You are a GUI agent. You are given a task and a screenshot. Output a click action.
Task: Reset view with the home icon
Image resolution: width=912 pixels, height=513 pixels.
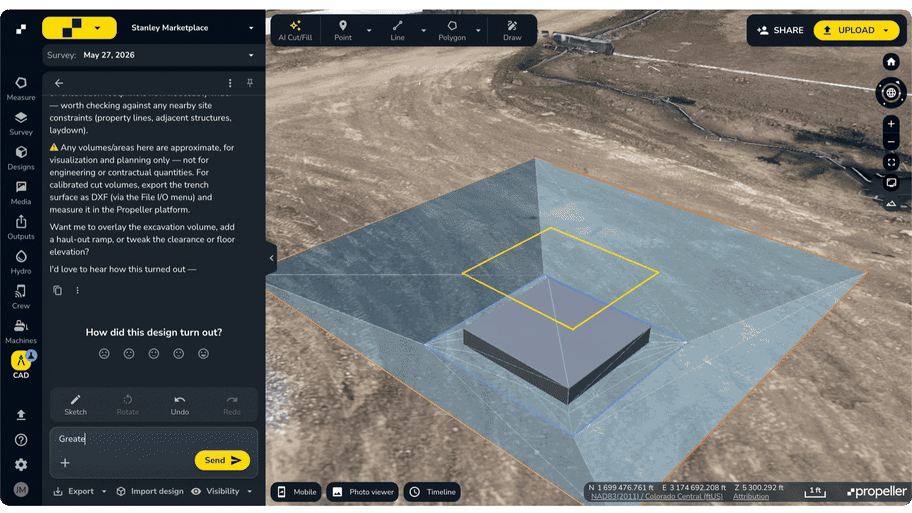(x=890, y=62)
